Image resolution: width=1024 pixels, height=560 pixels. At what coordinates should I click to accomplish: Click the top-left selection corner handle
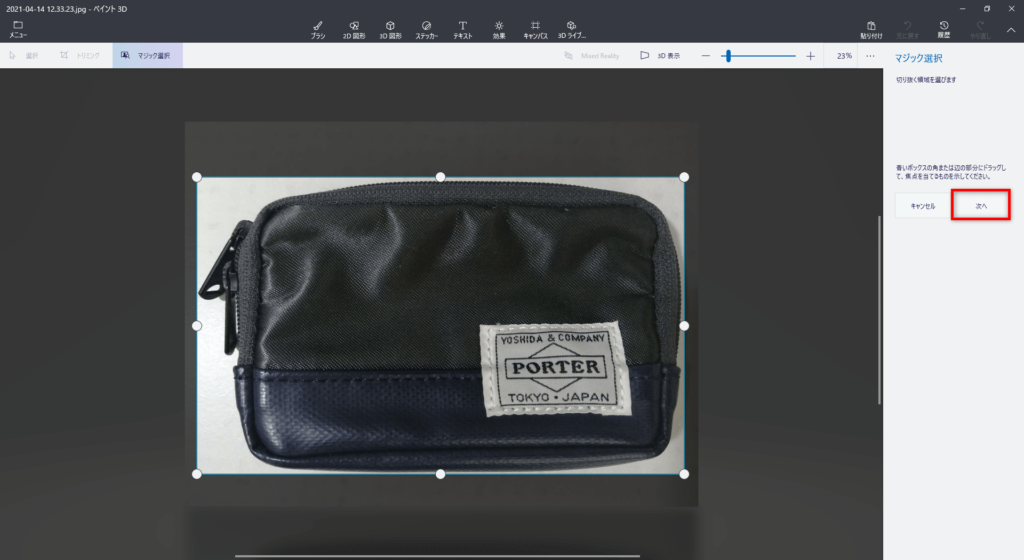[197, 177]
